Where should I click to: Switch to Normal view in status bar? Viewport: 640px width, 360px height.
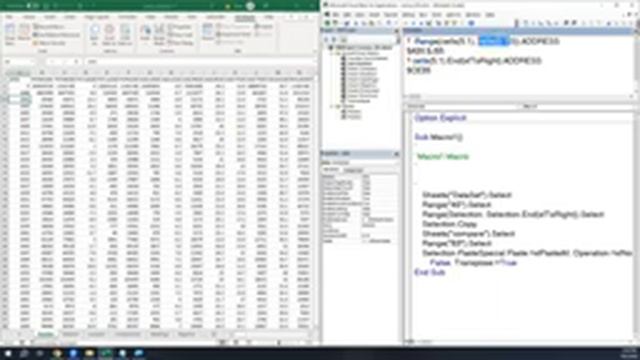point(223,342)
